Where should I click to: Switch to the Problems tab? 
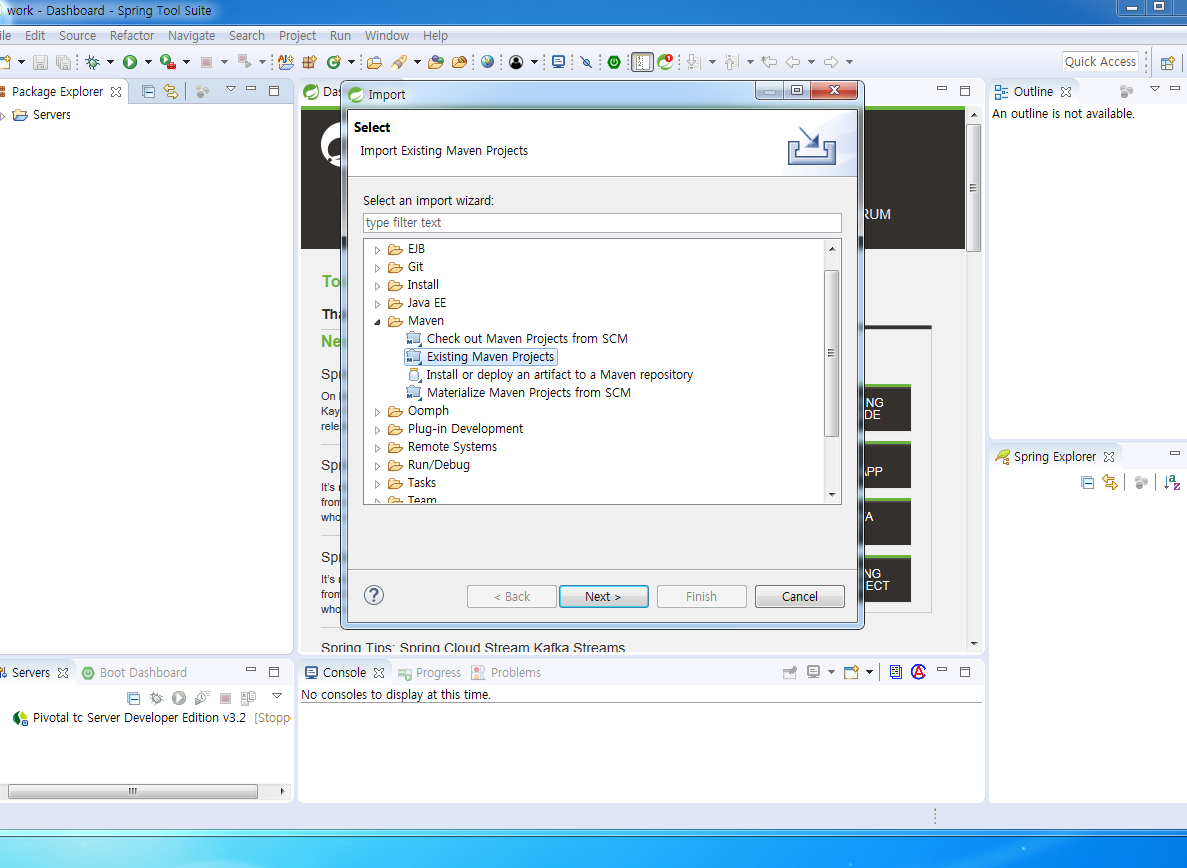(506, 673)
